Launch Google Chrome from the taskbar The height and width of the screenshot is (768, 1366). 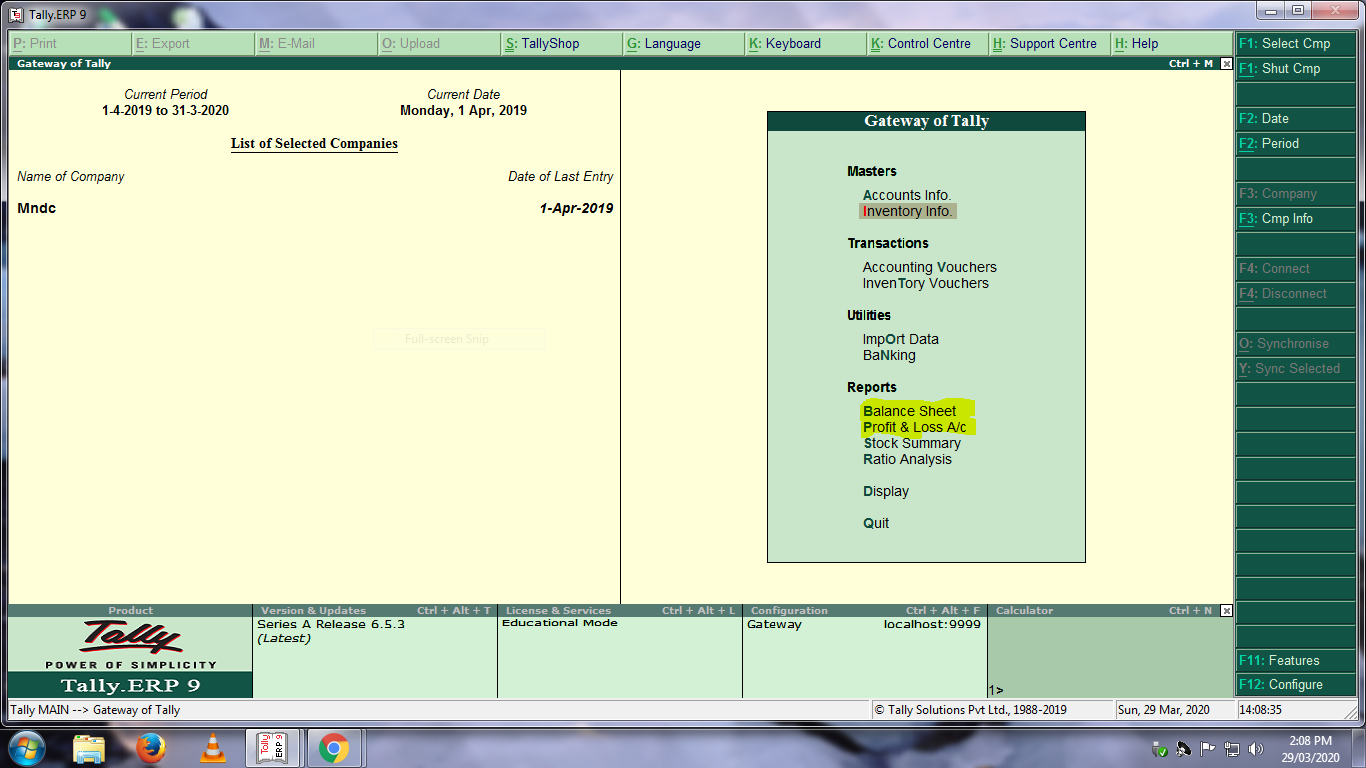[x=335, y=747]
